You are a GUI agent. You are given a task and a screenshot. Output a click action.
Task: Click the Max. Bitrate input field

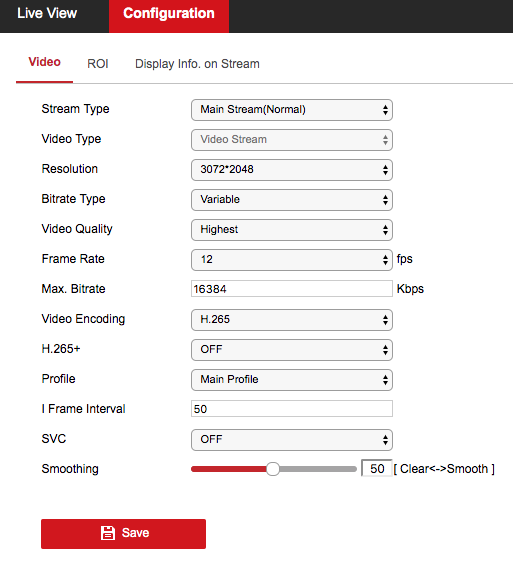(292, 289)
